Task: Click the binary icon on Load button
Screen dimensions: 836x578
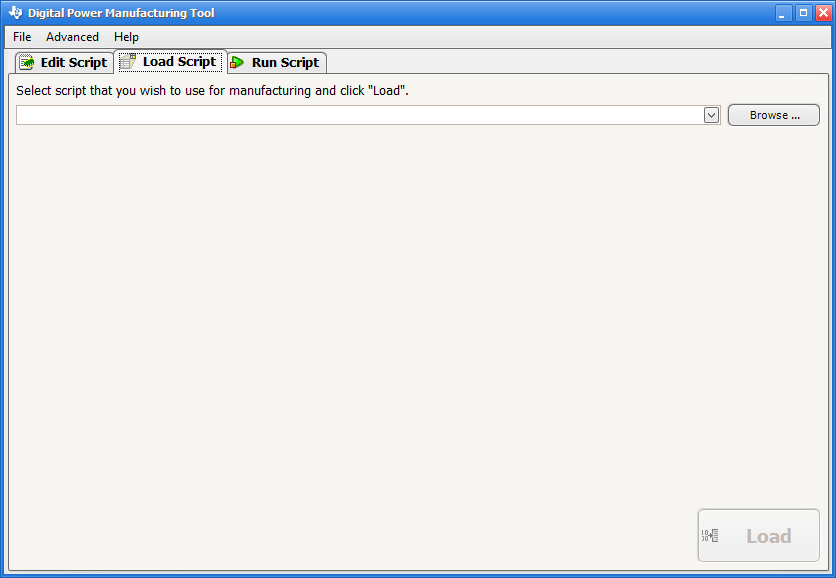Action: pos(710,536)
